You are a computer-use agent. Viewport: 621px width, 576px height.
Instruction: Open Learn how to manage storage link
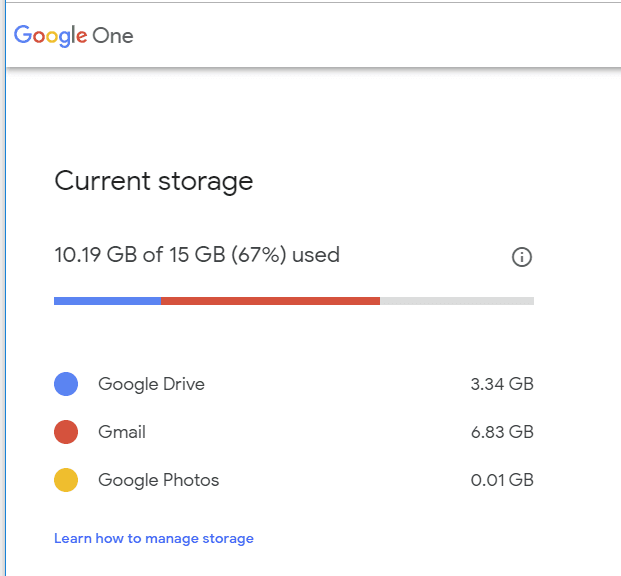coord(154,538)
